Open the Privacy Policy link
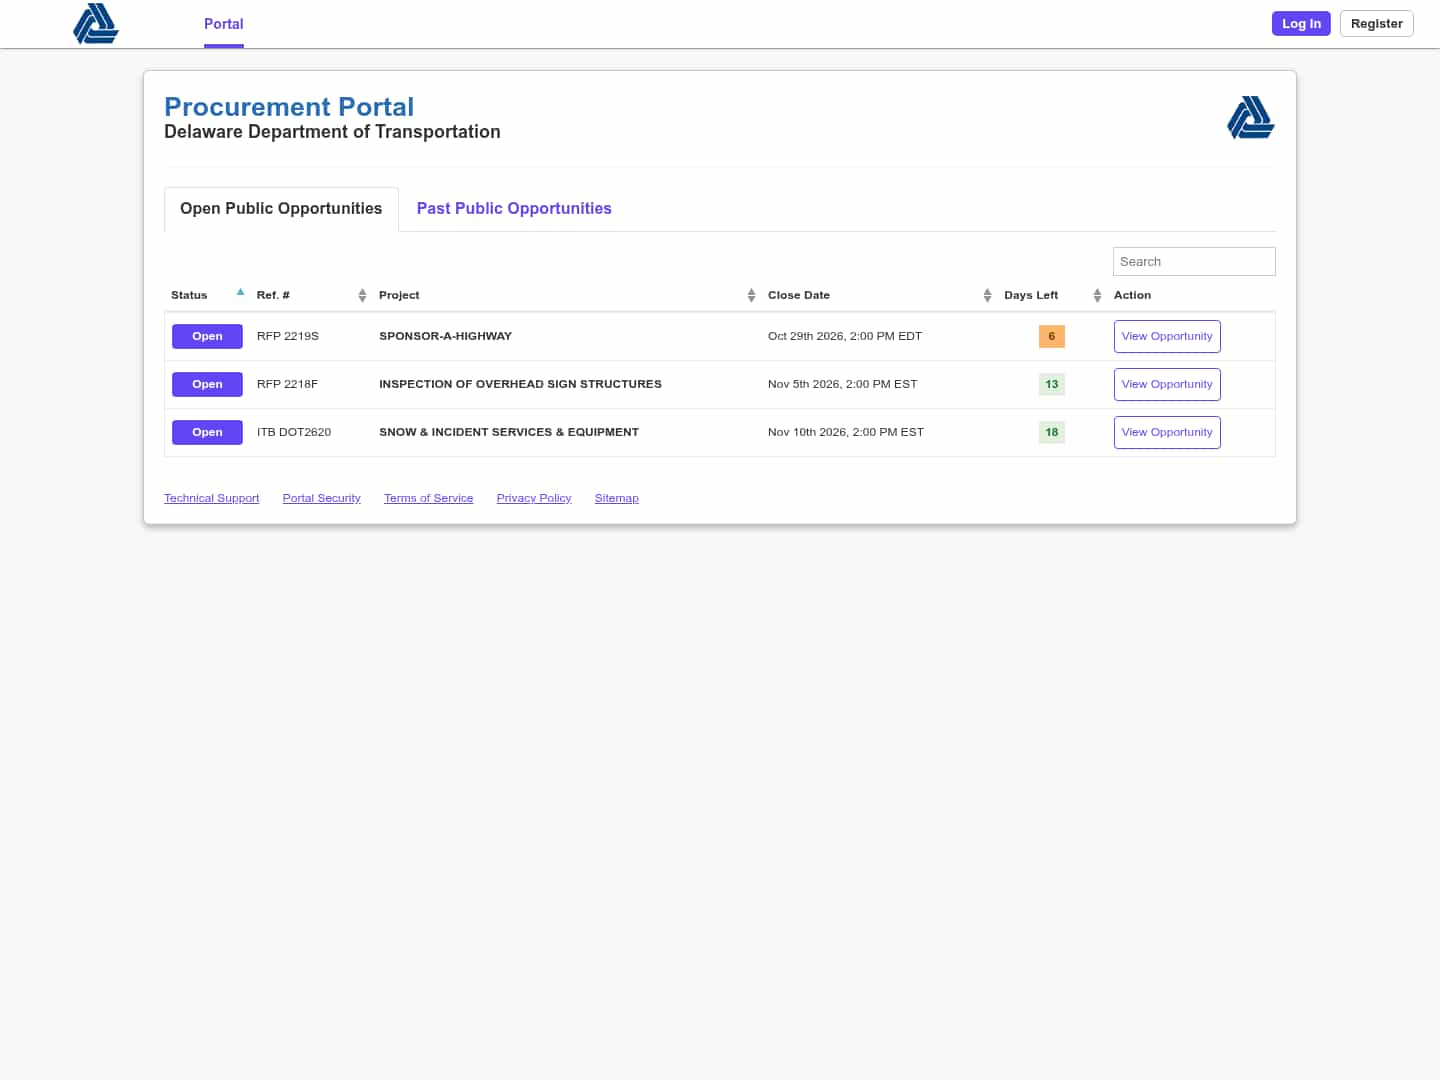 point(534,498)
